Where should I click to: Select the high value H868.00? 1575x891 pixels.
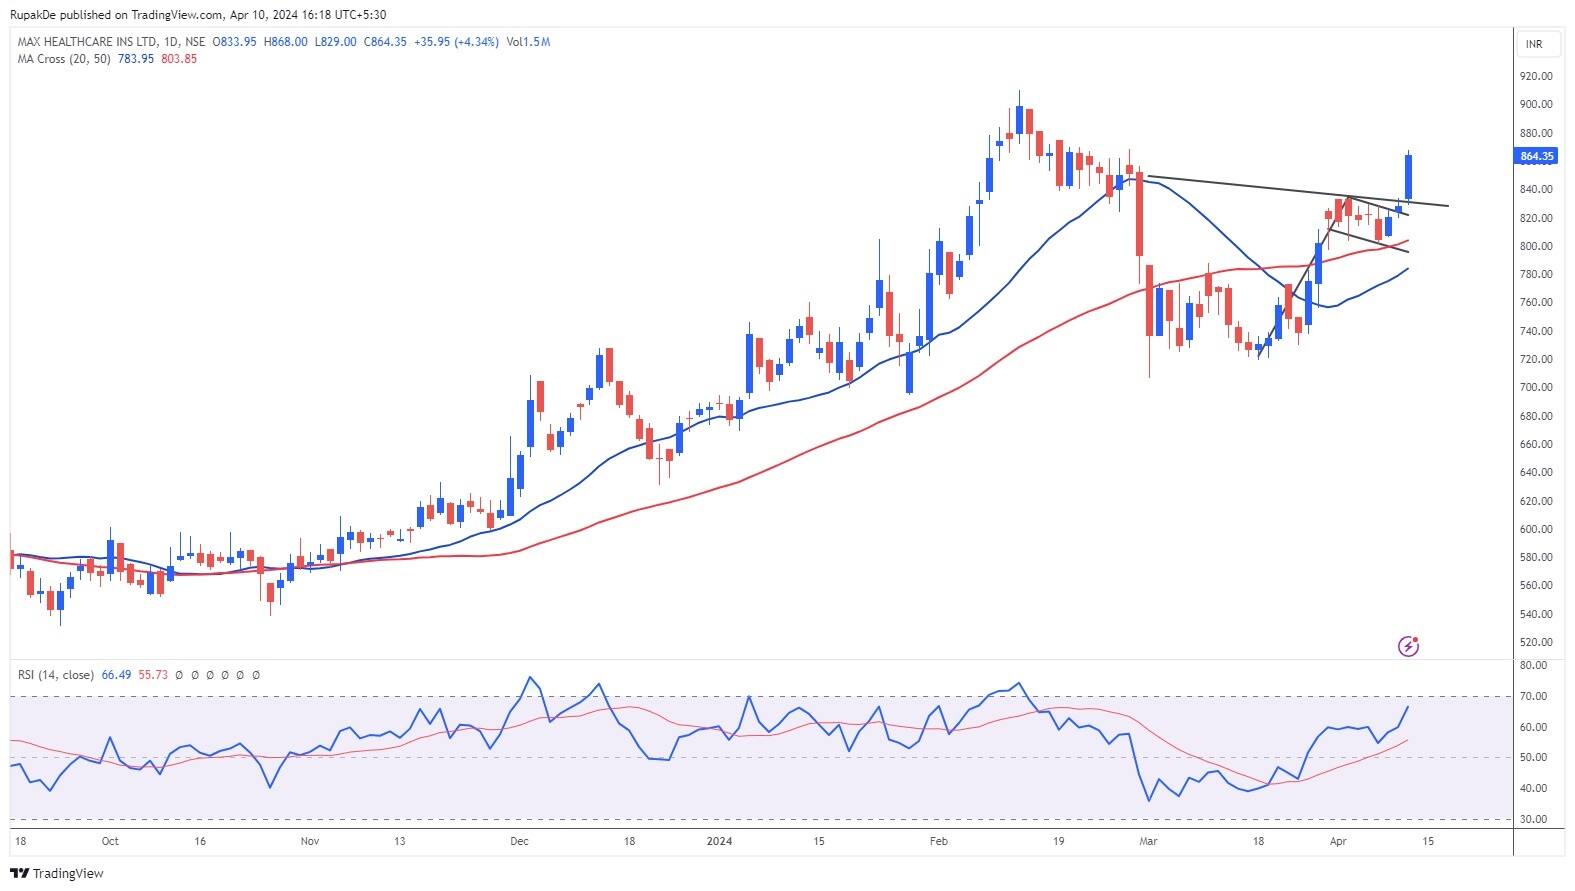[x=285, y=42]
